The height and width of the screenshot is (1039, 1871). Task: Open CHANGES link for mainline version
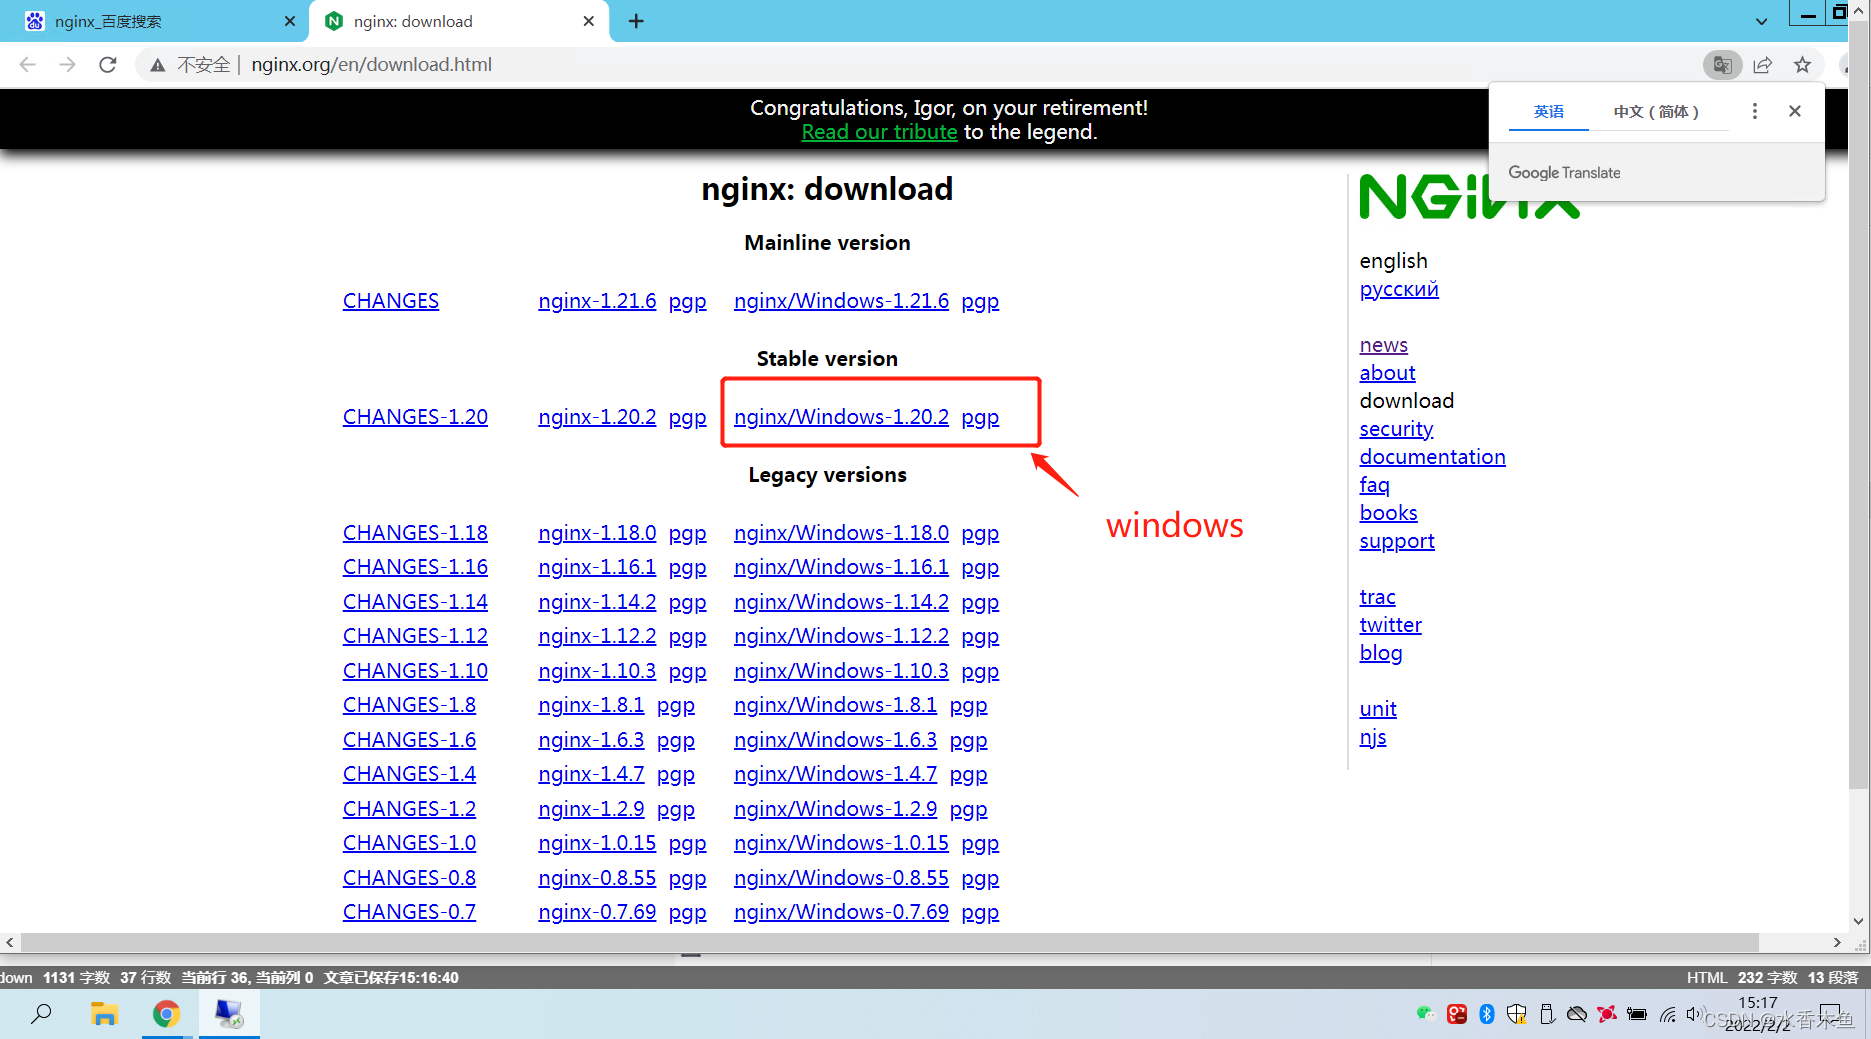(391, 301)
